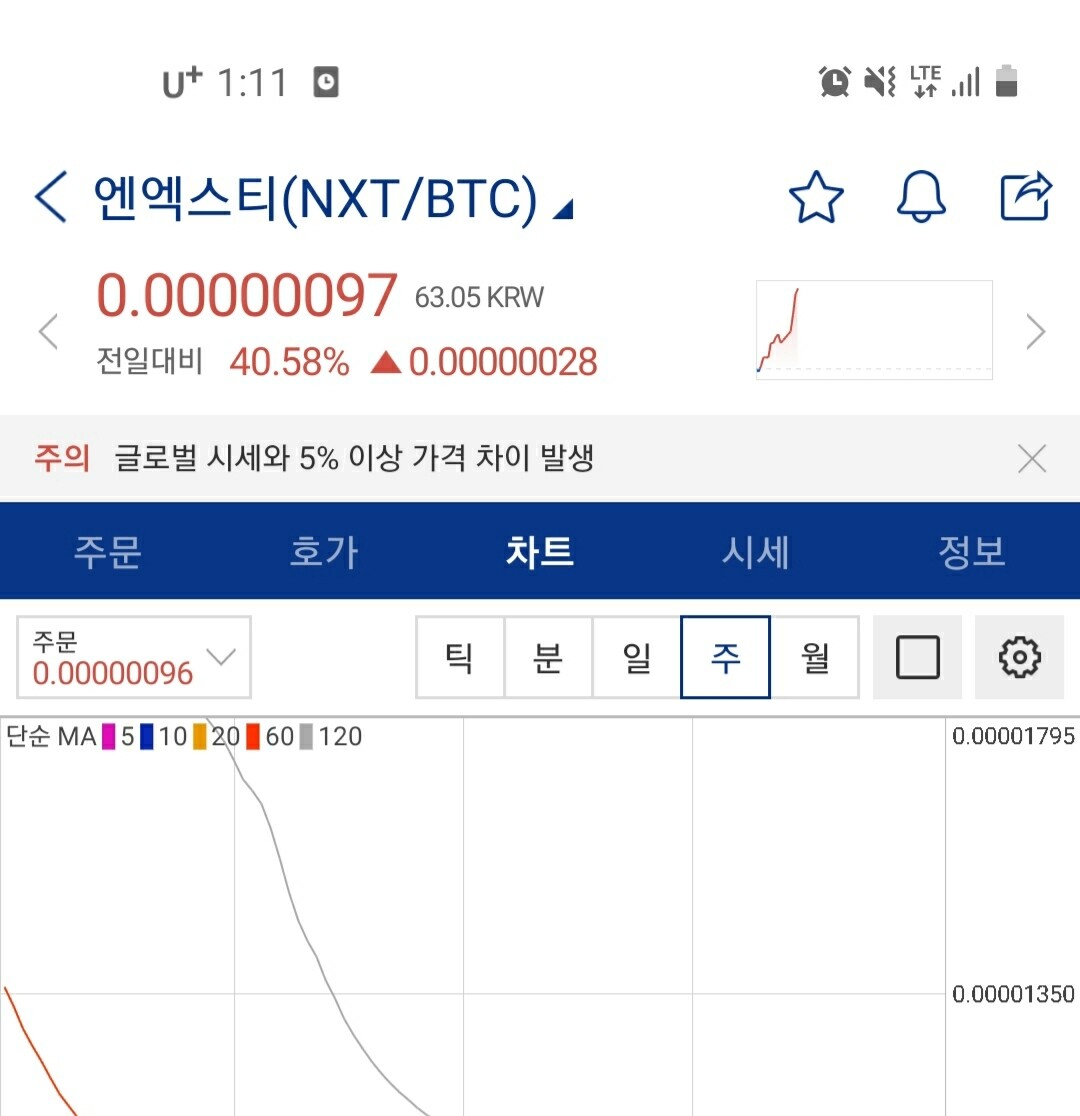This screenshot has height=1116, width=1080.
Task: Tap the mini price sparkline chart
Action: click(x=873, y=330)
